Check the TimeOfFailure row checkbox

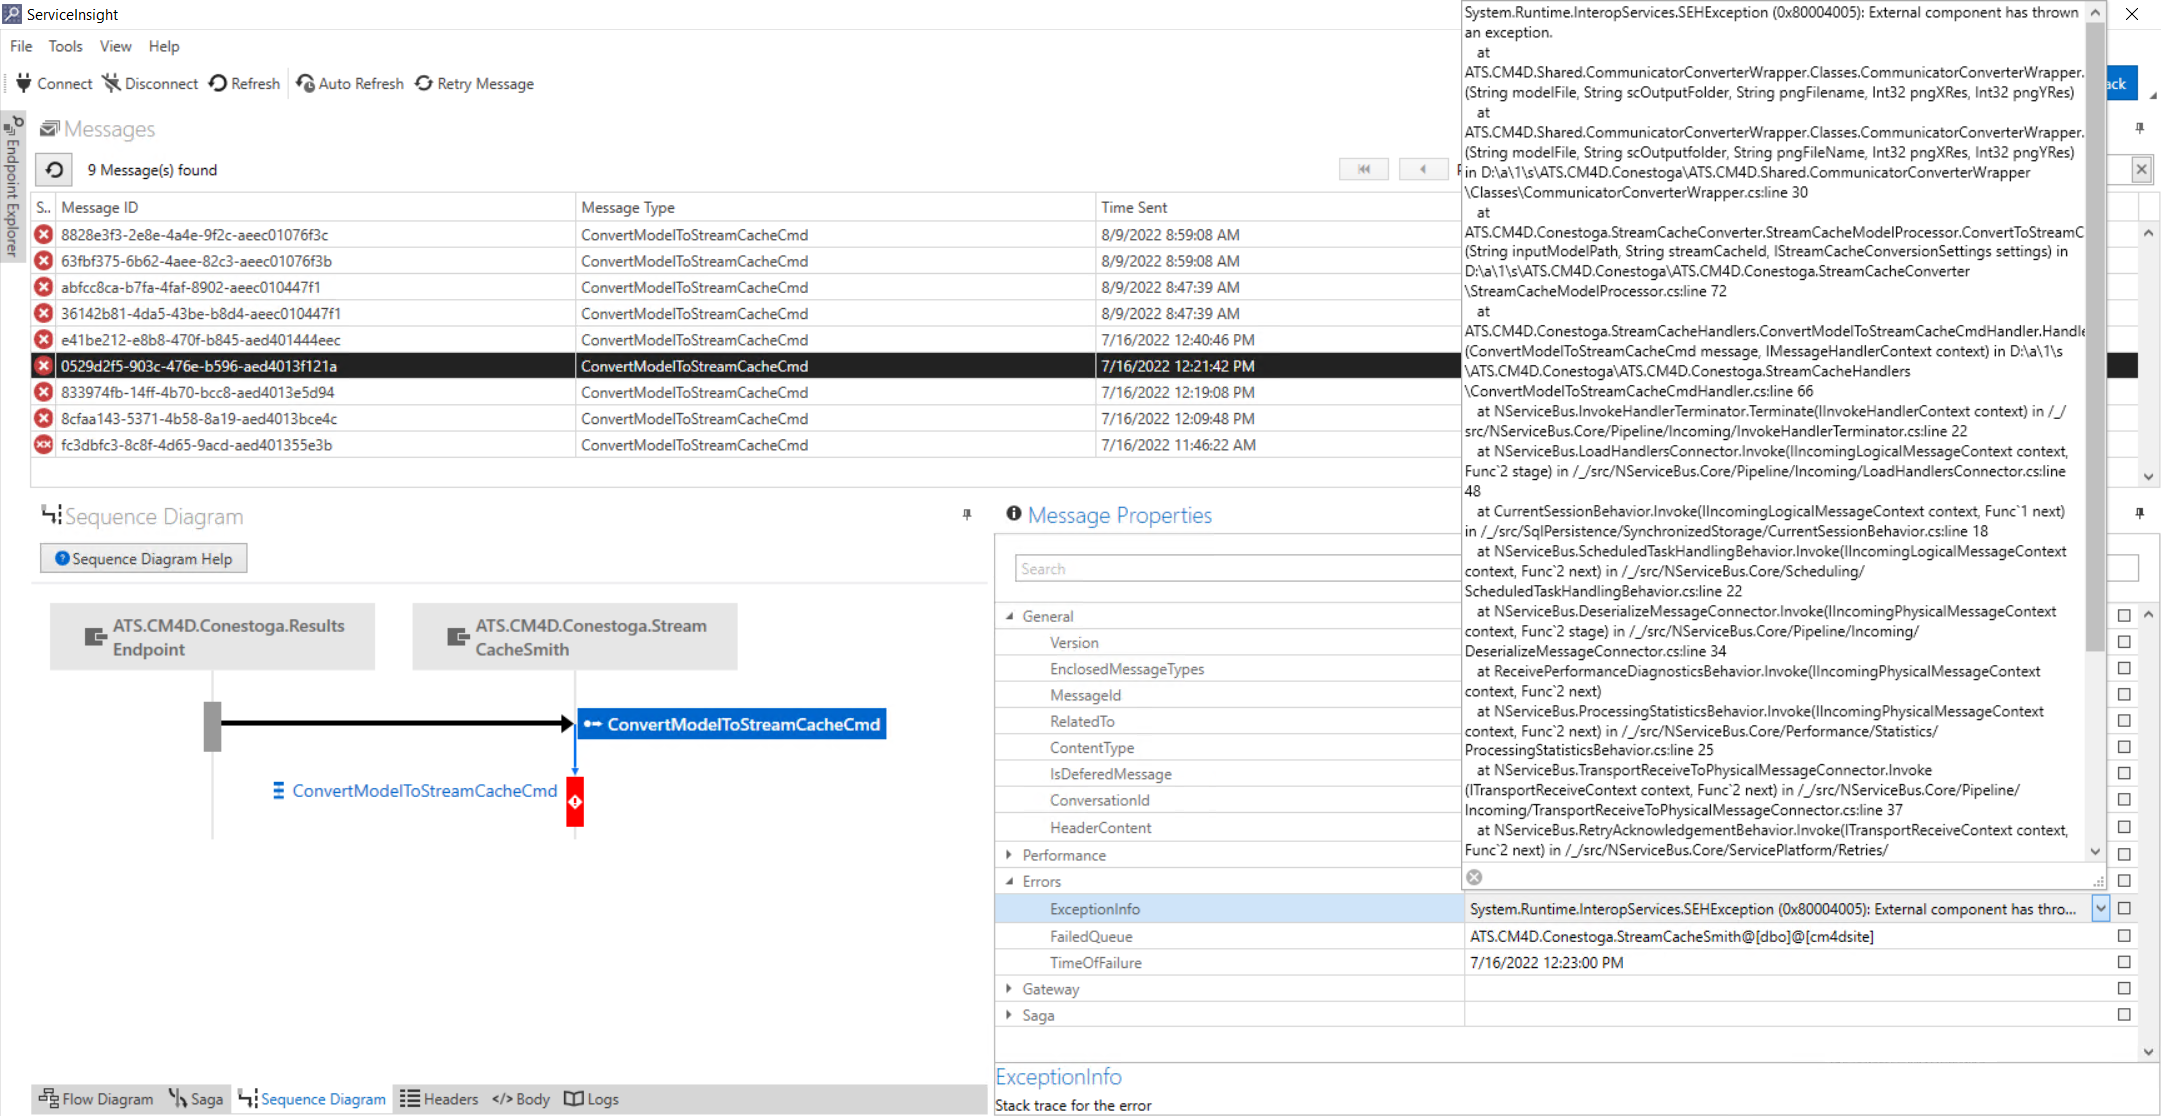pos(2124,962)
